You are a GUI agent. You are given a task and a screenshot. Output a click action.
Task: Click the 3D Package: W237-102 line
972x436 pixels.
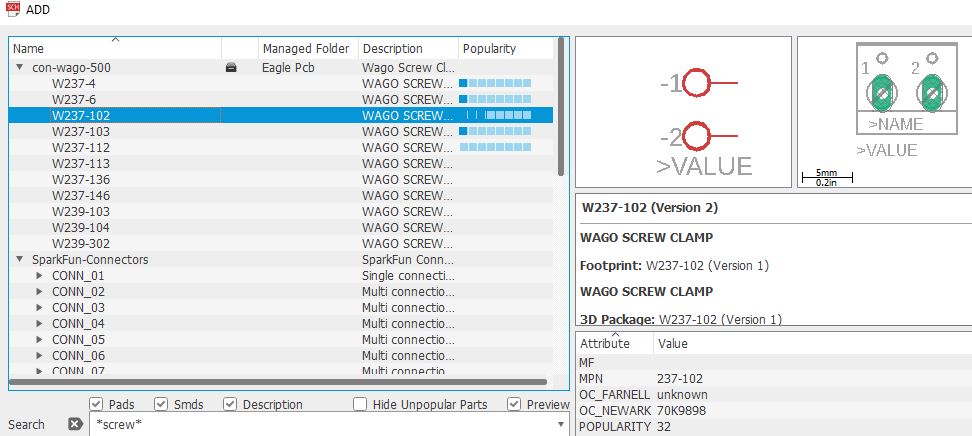681,319
